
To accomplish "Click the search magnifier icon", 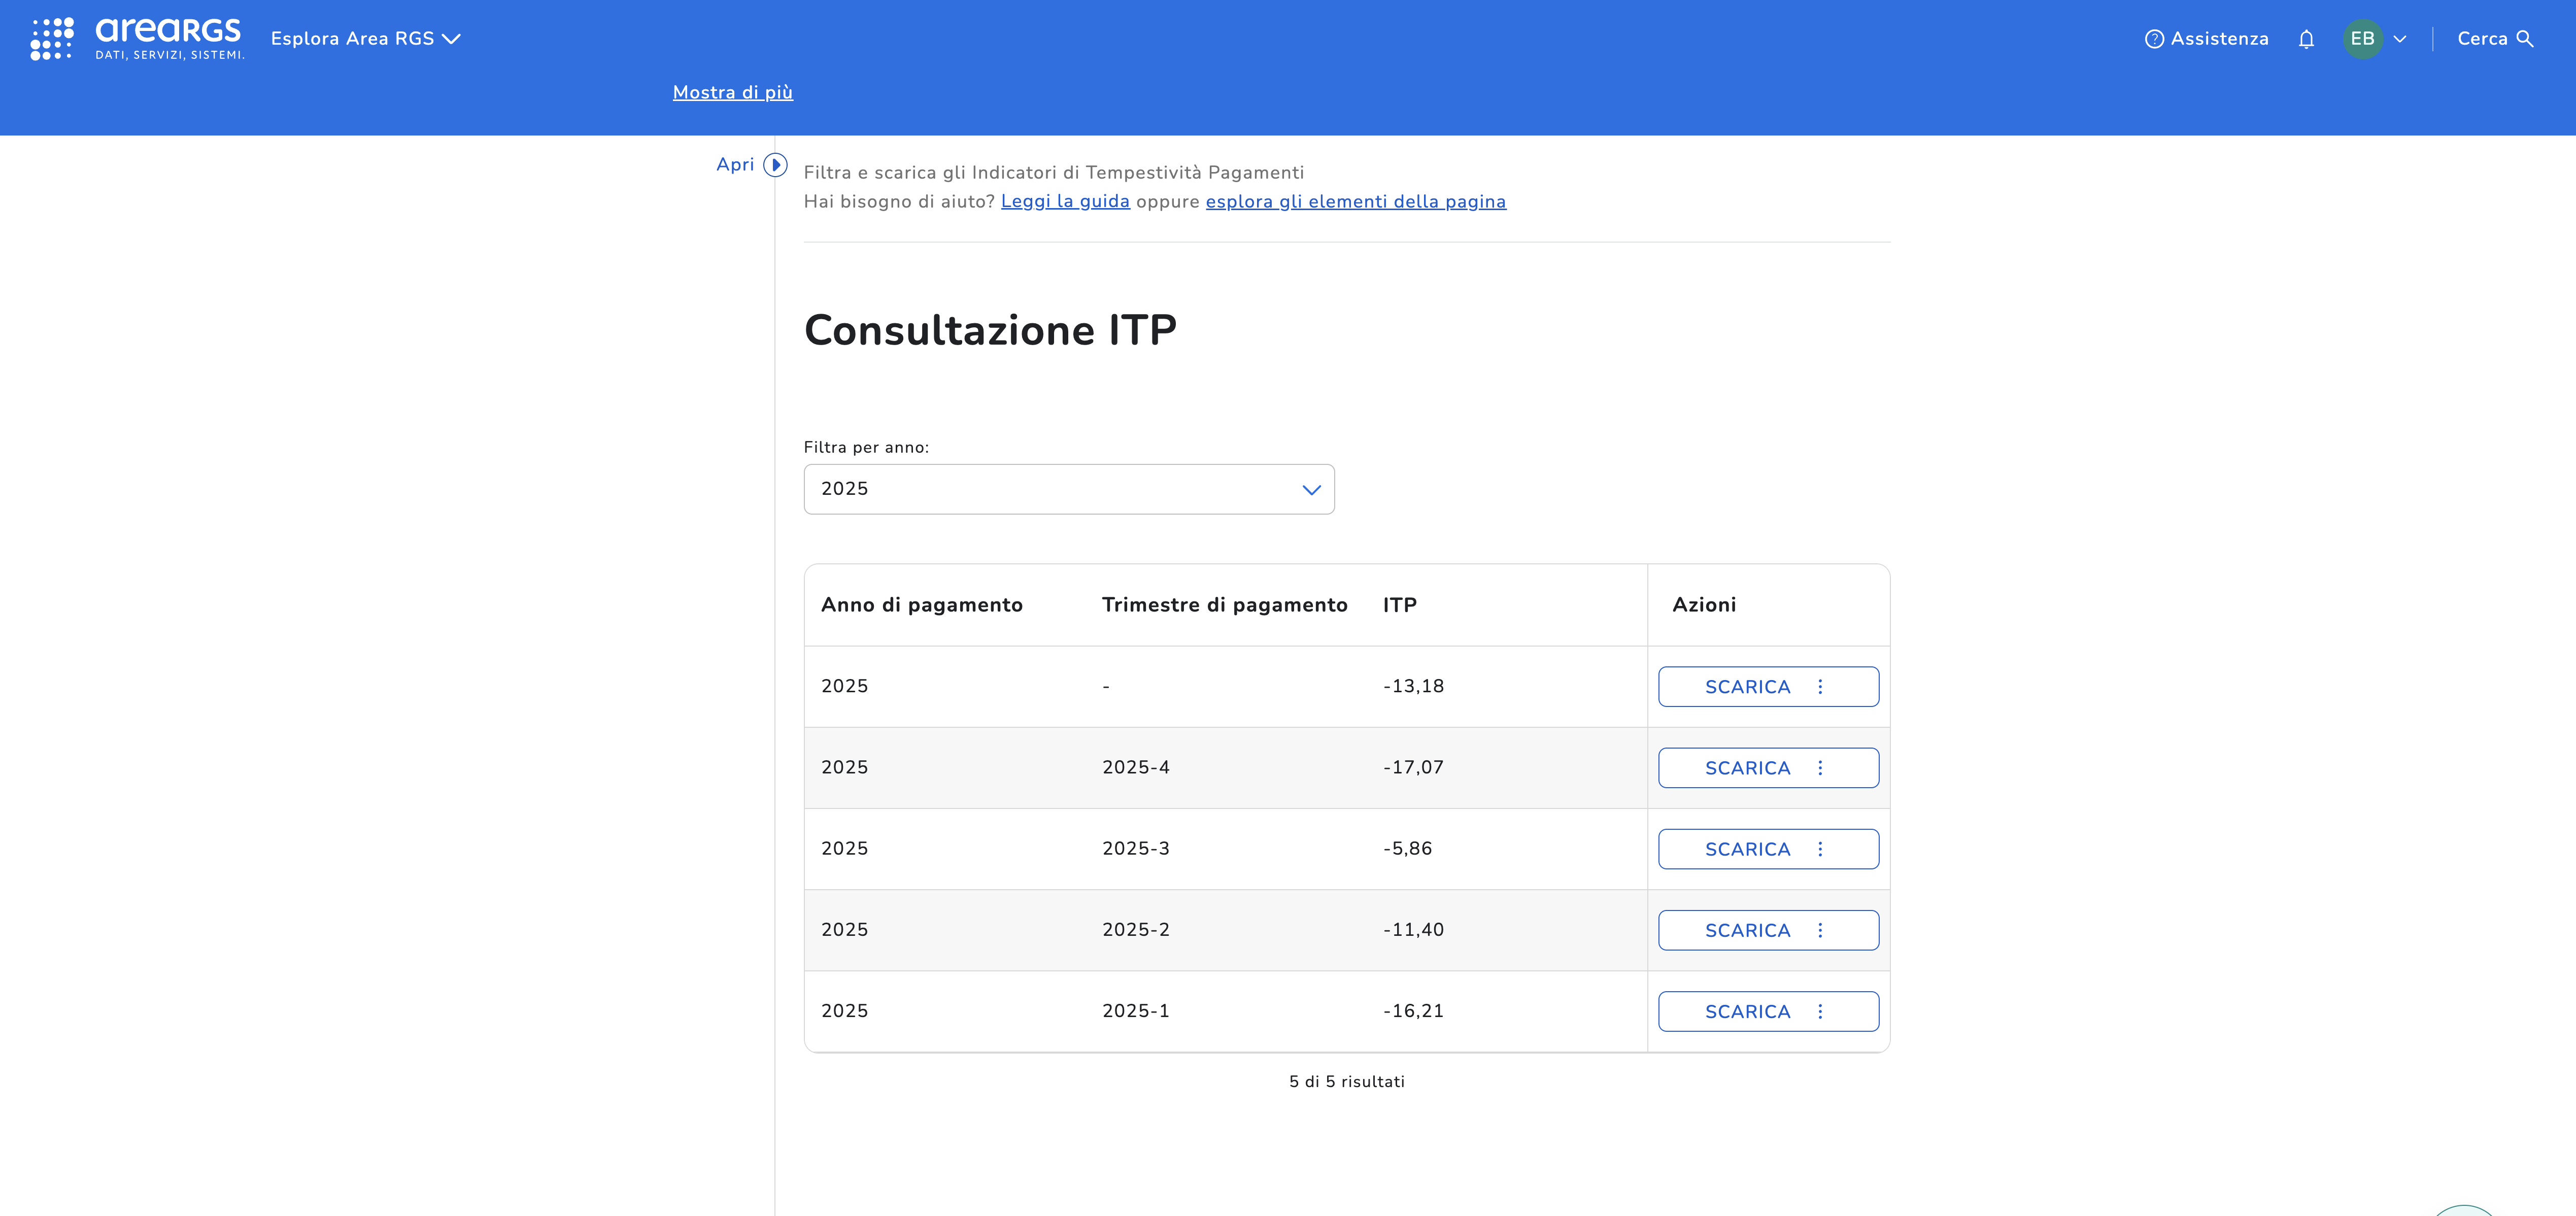I will [x=2525, y=39].
